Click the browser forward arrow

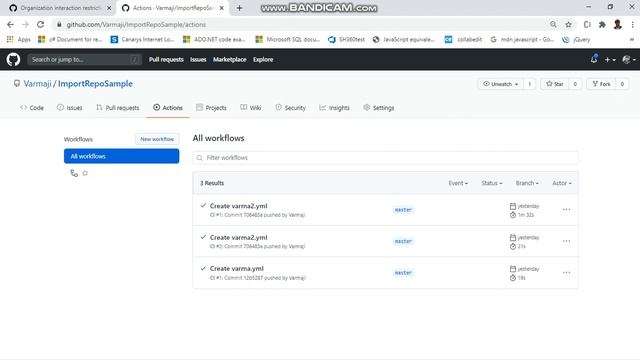tap(25, 24)
